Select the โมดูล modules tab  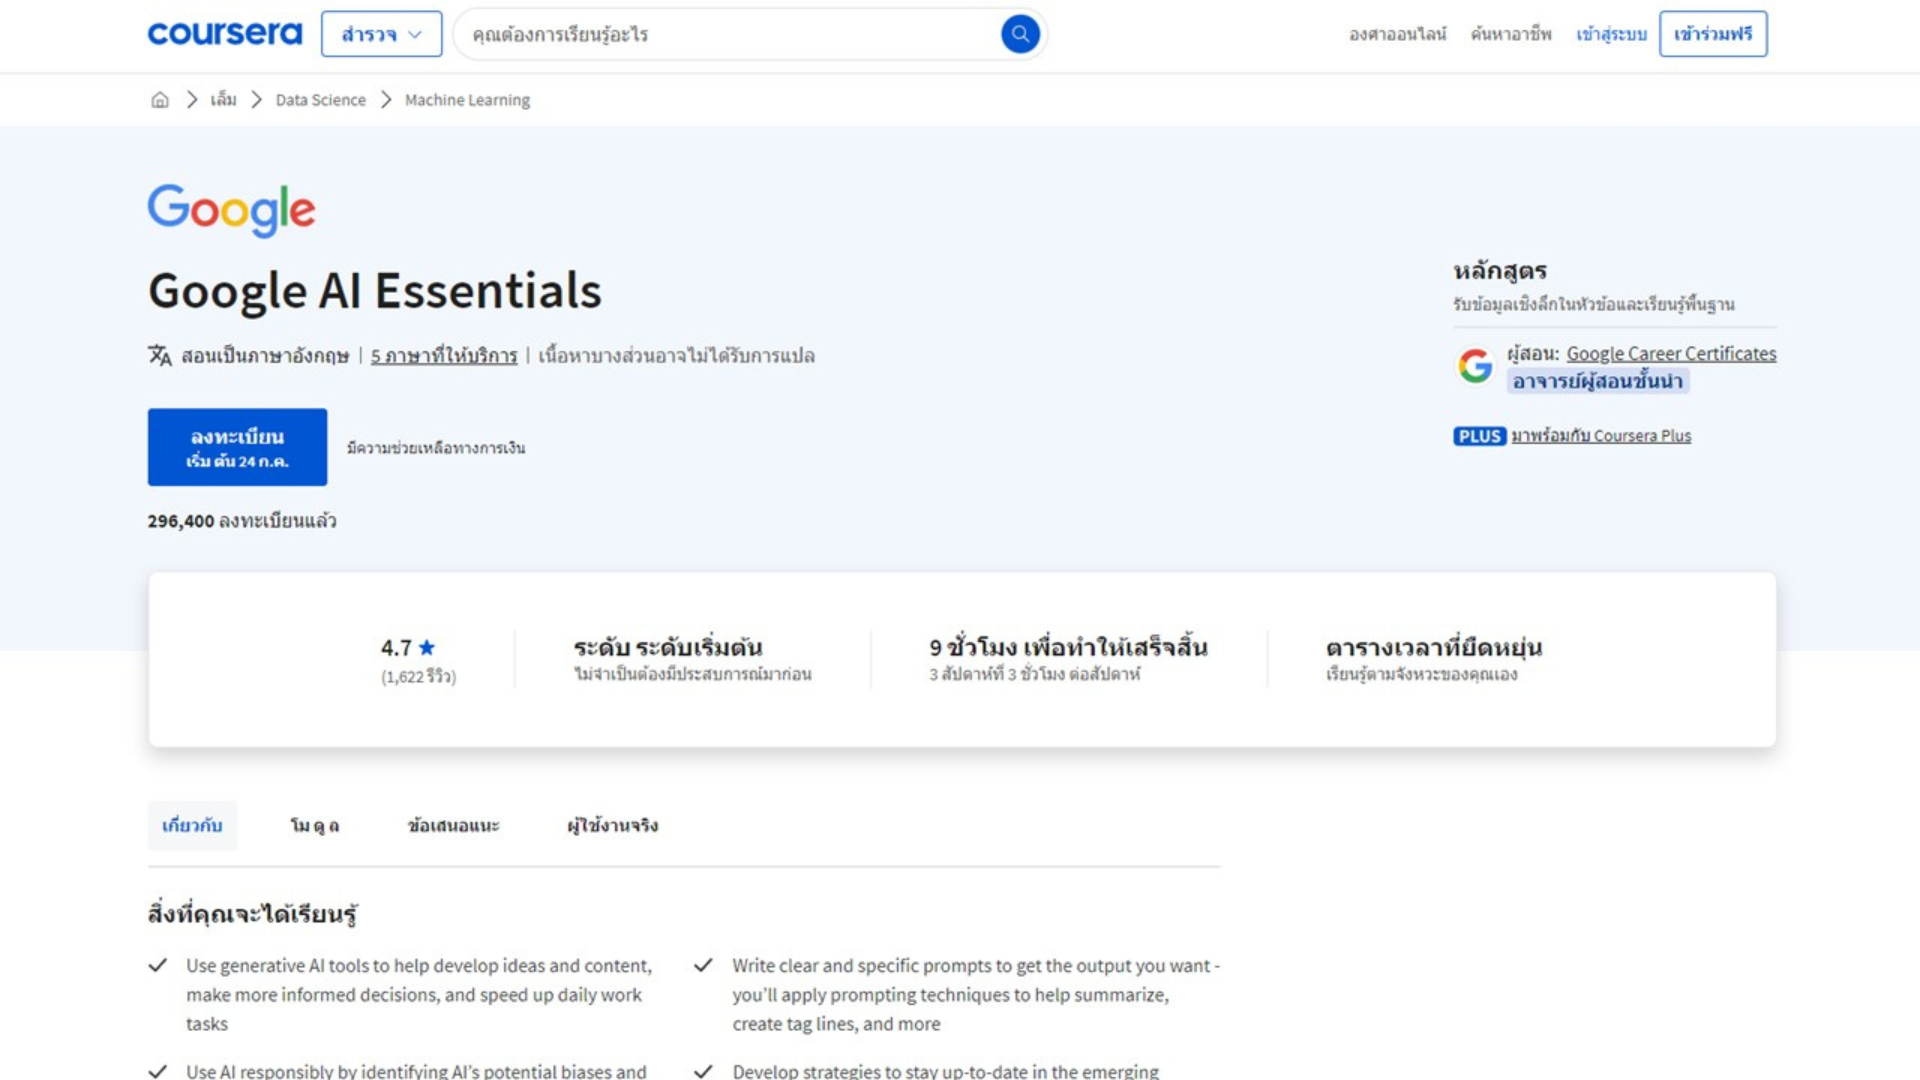[x=314, y=826]
